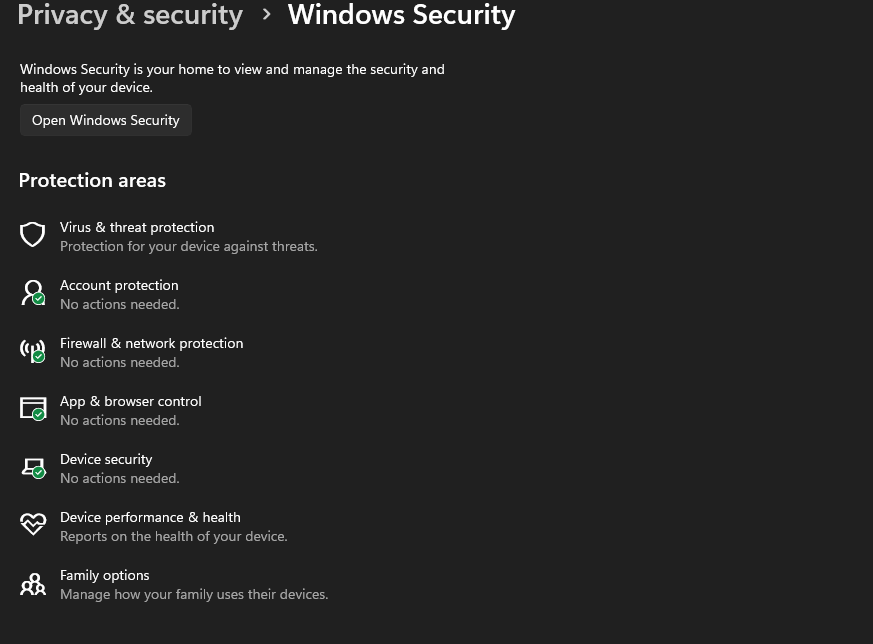Go back to Privacy & security breadcrumb
This screenshot has width=873, height=644.
(x=130, y=15)
